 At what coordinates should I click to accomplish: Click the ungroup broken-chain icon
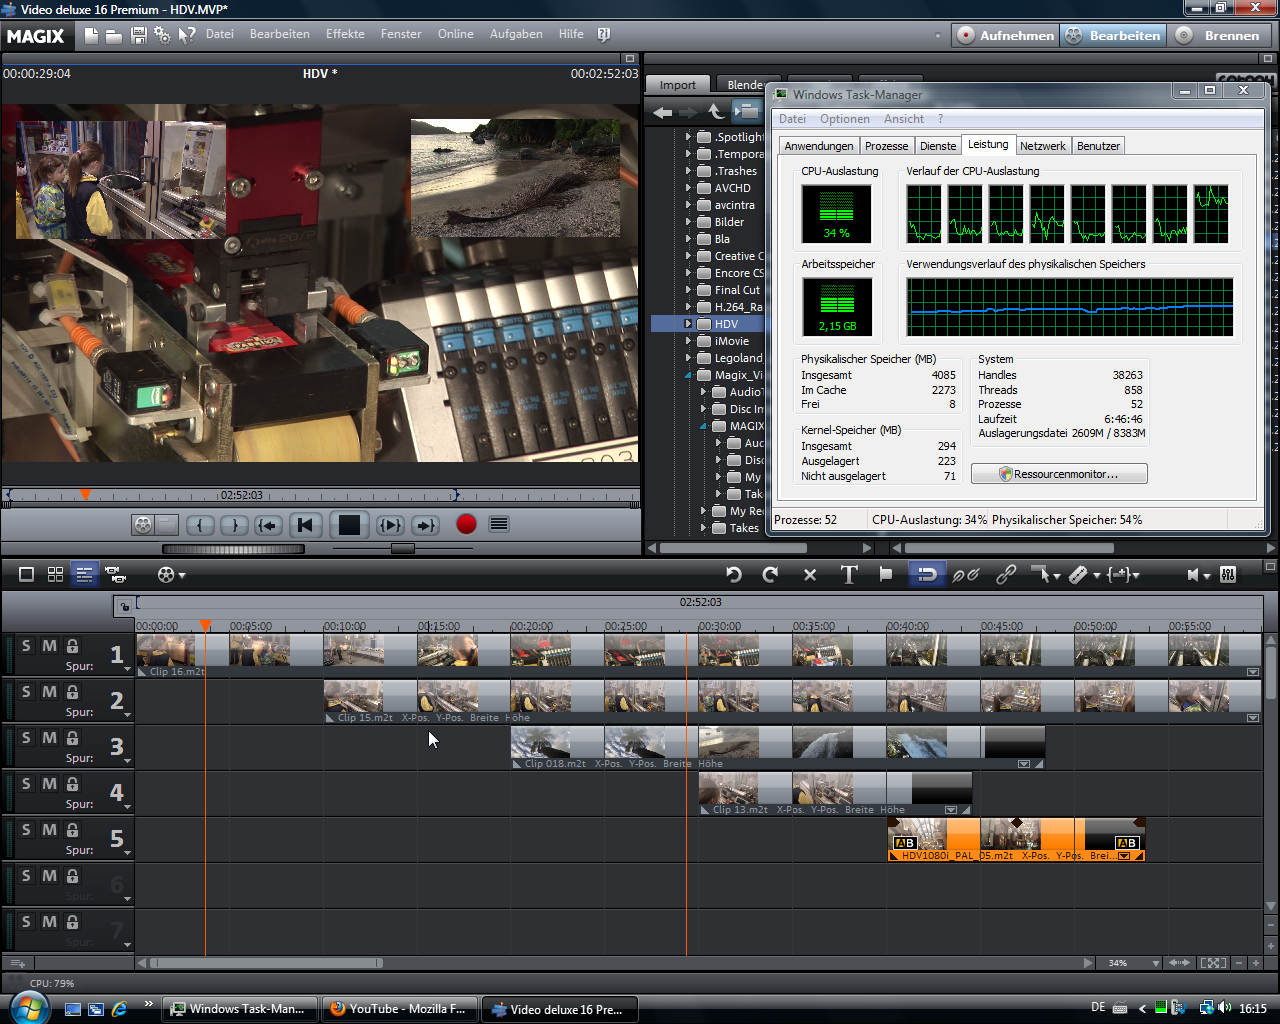tap(966, 574)
